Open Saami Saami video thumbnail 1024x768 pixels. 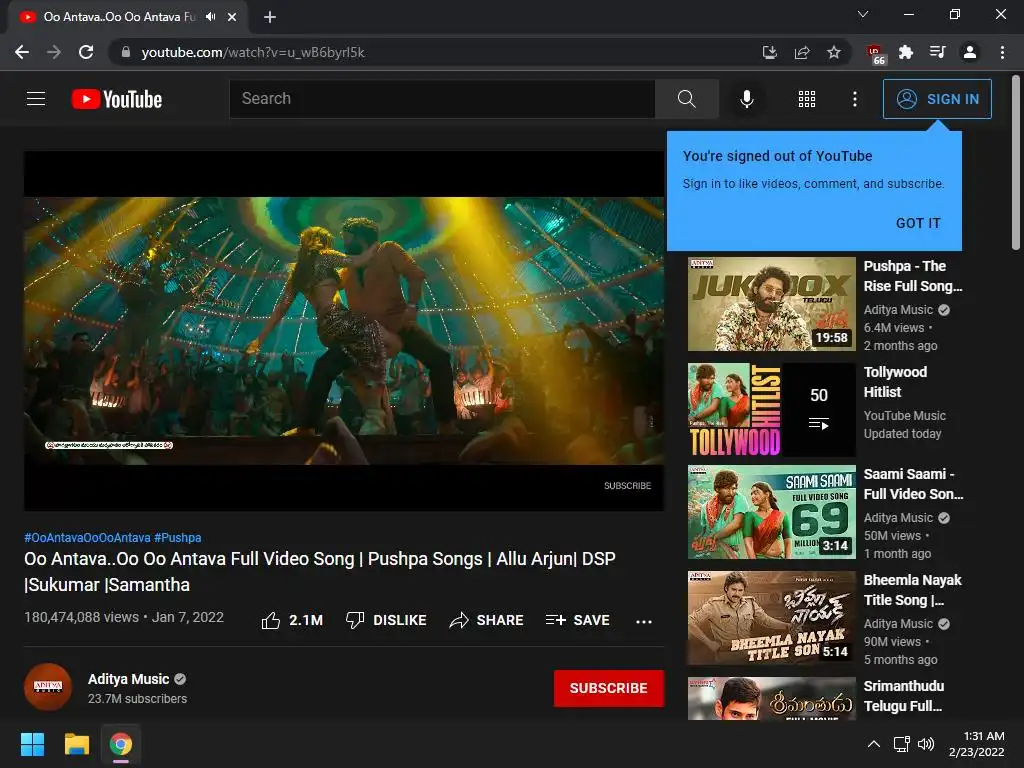coord(771,512)
